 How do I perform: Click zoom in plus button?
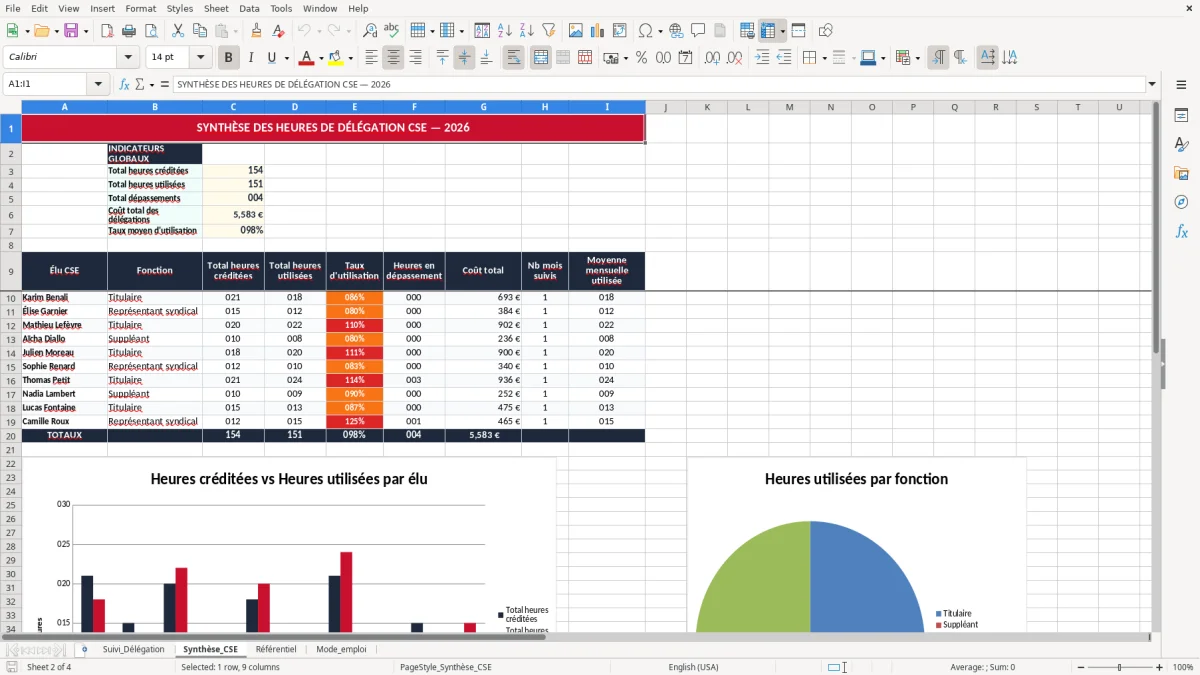click(1160, 667)
